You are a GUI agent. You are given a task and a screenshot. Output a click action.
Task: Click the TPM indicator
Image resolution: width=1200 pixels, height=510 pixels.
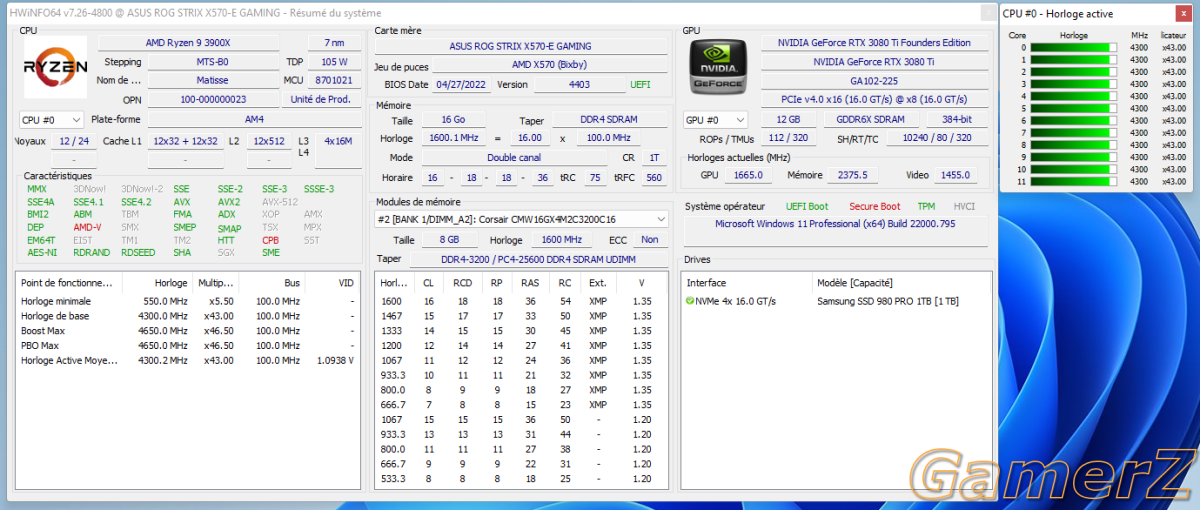(x=927, y=206)
